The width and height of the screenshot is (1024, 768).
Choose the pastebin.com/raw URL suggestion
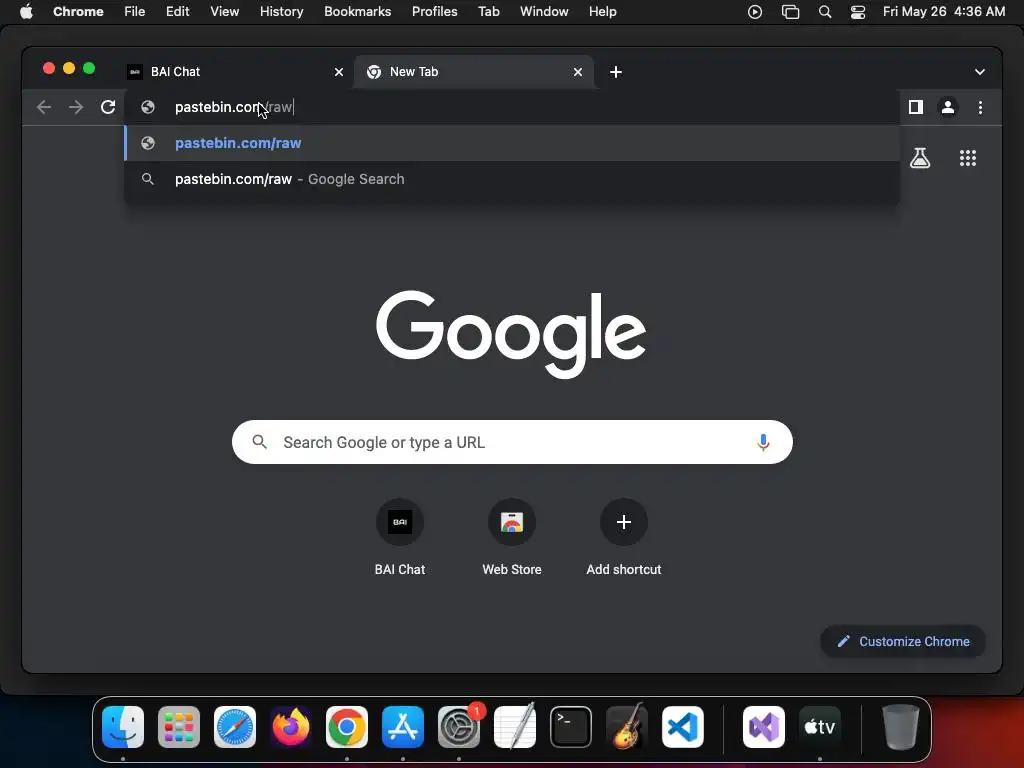pos(512,143)
